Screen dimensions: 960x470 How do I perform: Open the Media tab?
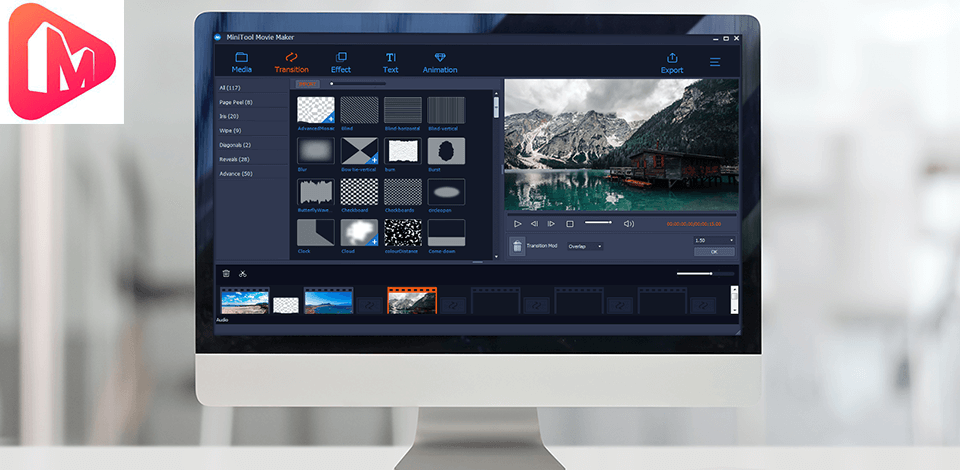[241, 63]
